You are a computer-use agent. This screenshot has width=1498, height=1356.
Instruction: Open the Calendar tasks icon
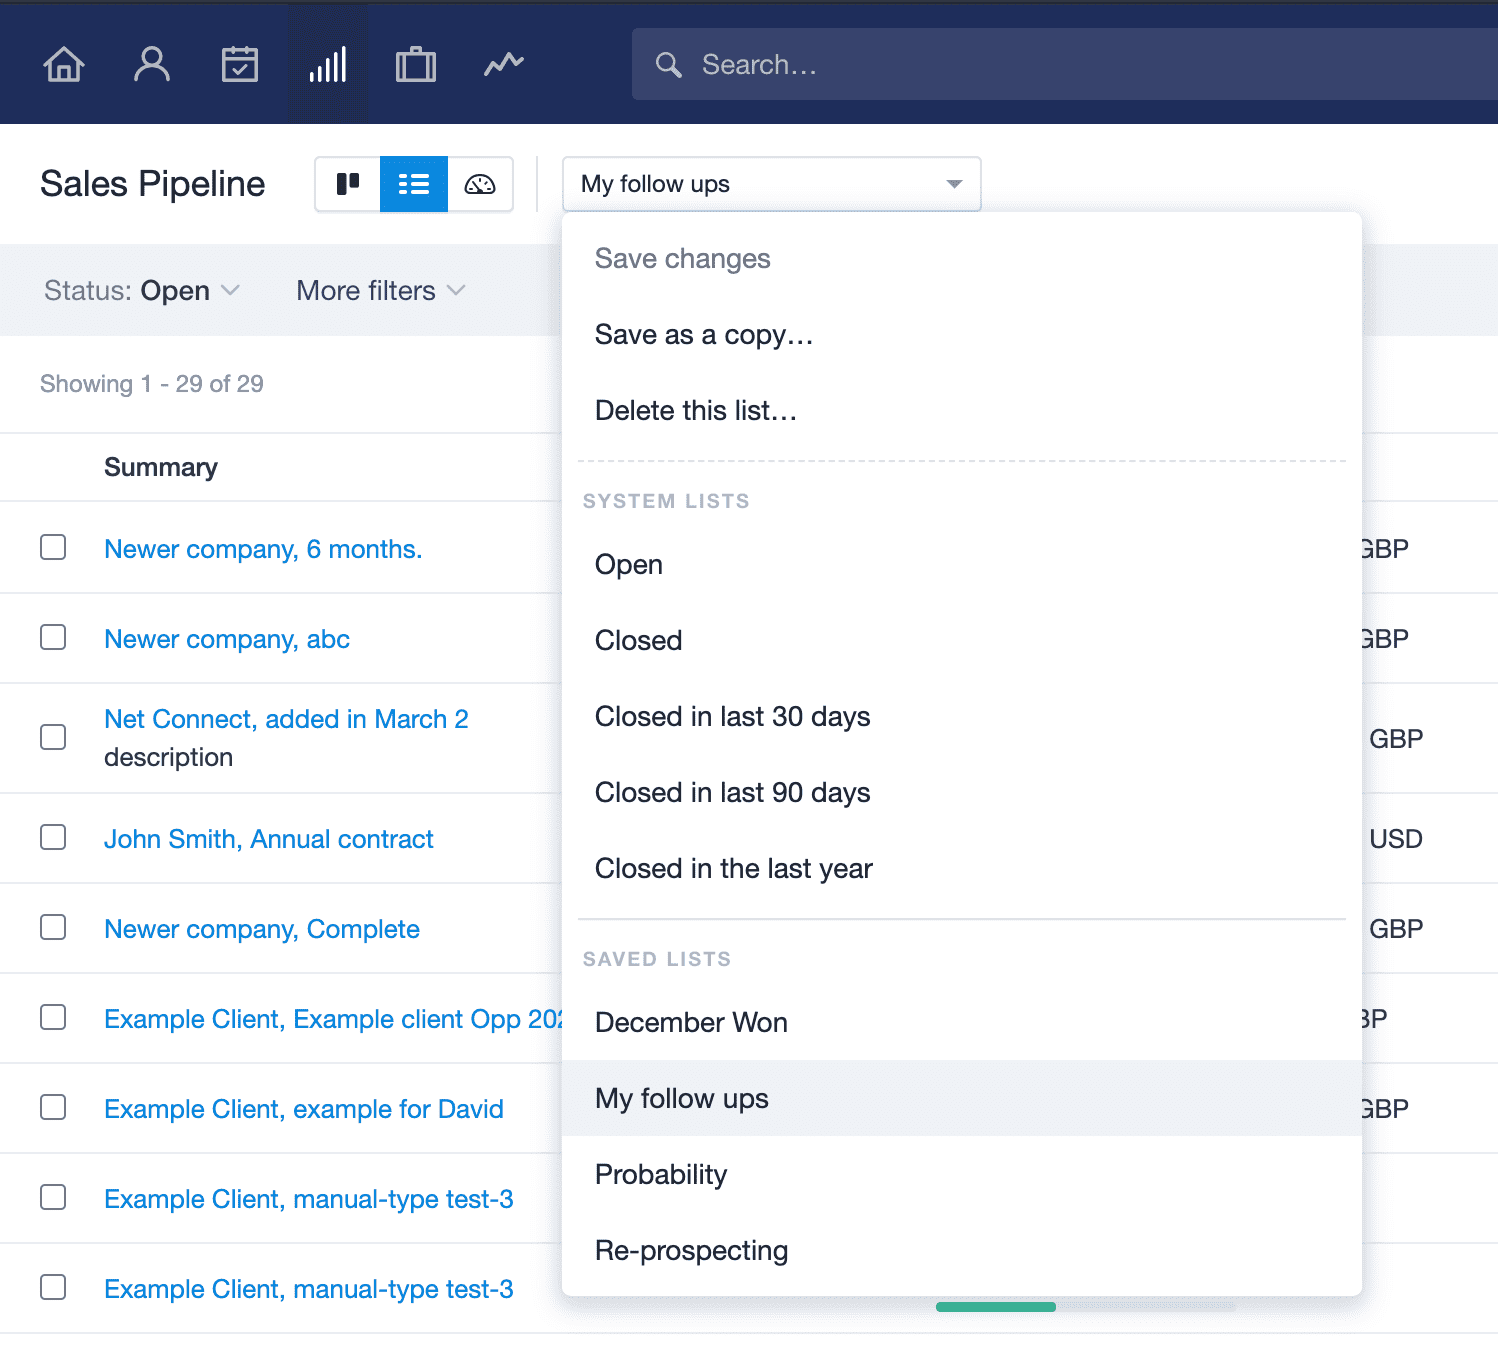pos(240,64)
